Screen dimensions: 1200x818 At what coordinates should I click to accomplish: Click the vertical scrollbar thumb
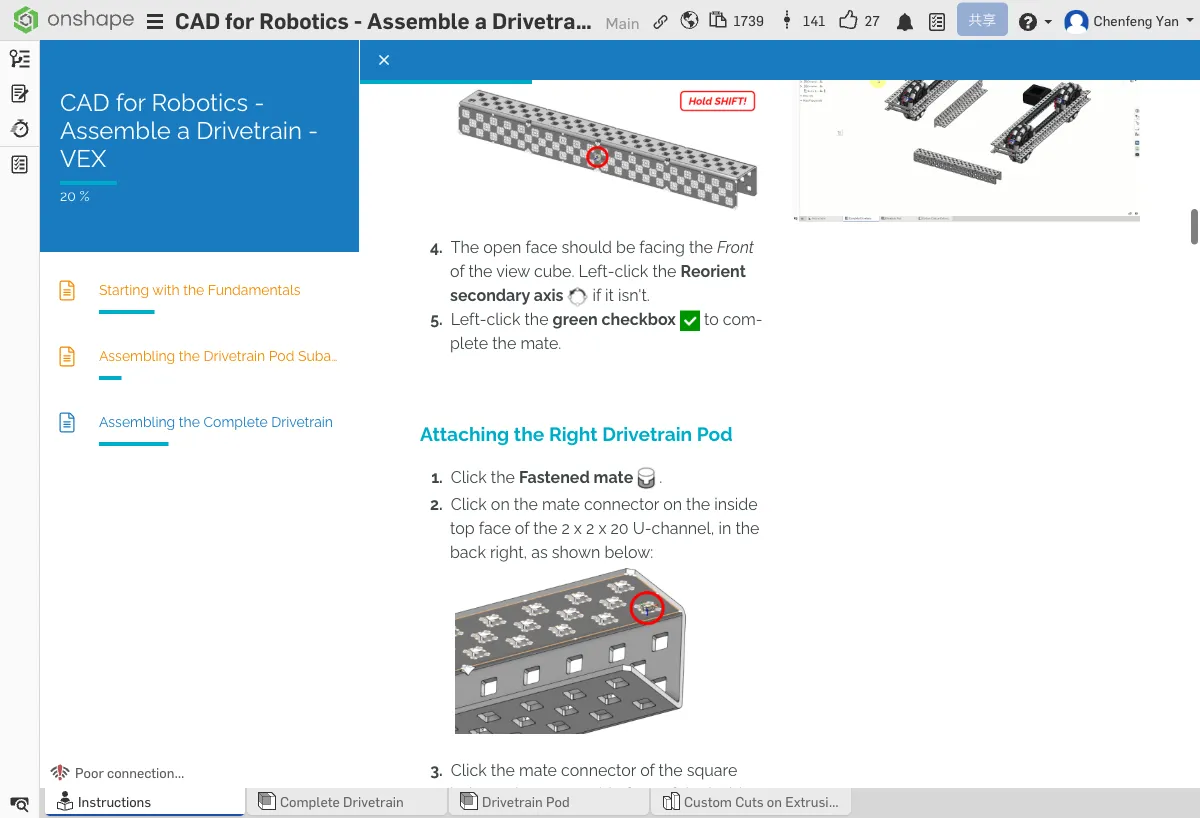pos(1194,227)
